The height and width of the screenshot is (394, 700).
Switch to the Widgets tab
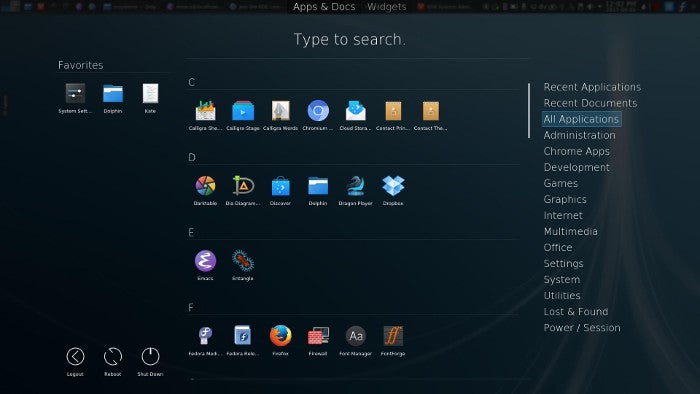[387, 7]
